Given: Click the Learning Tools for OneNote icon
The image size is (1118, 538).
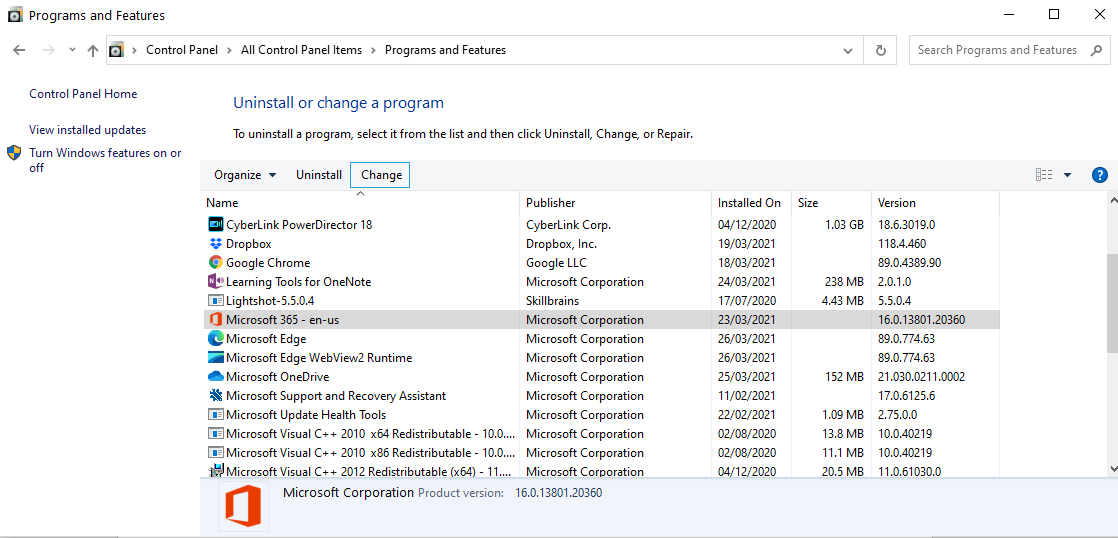Looking at the screenshot, I should [x=215, y=281].
